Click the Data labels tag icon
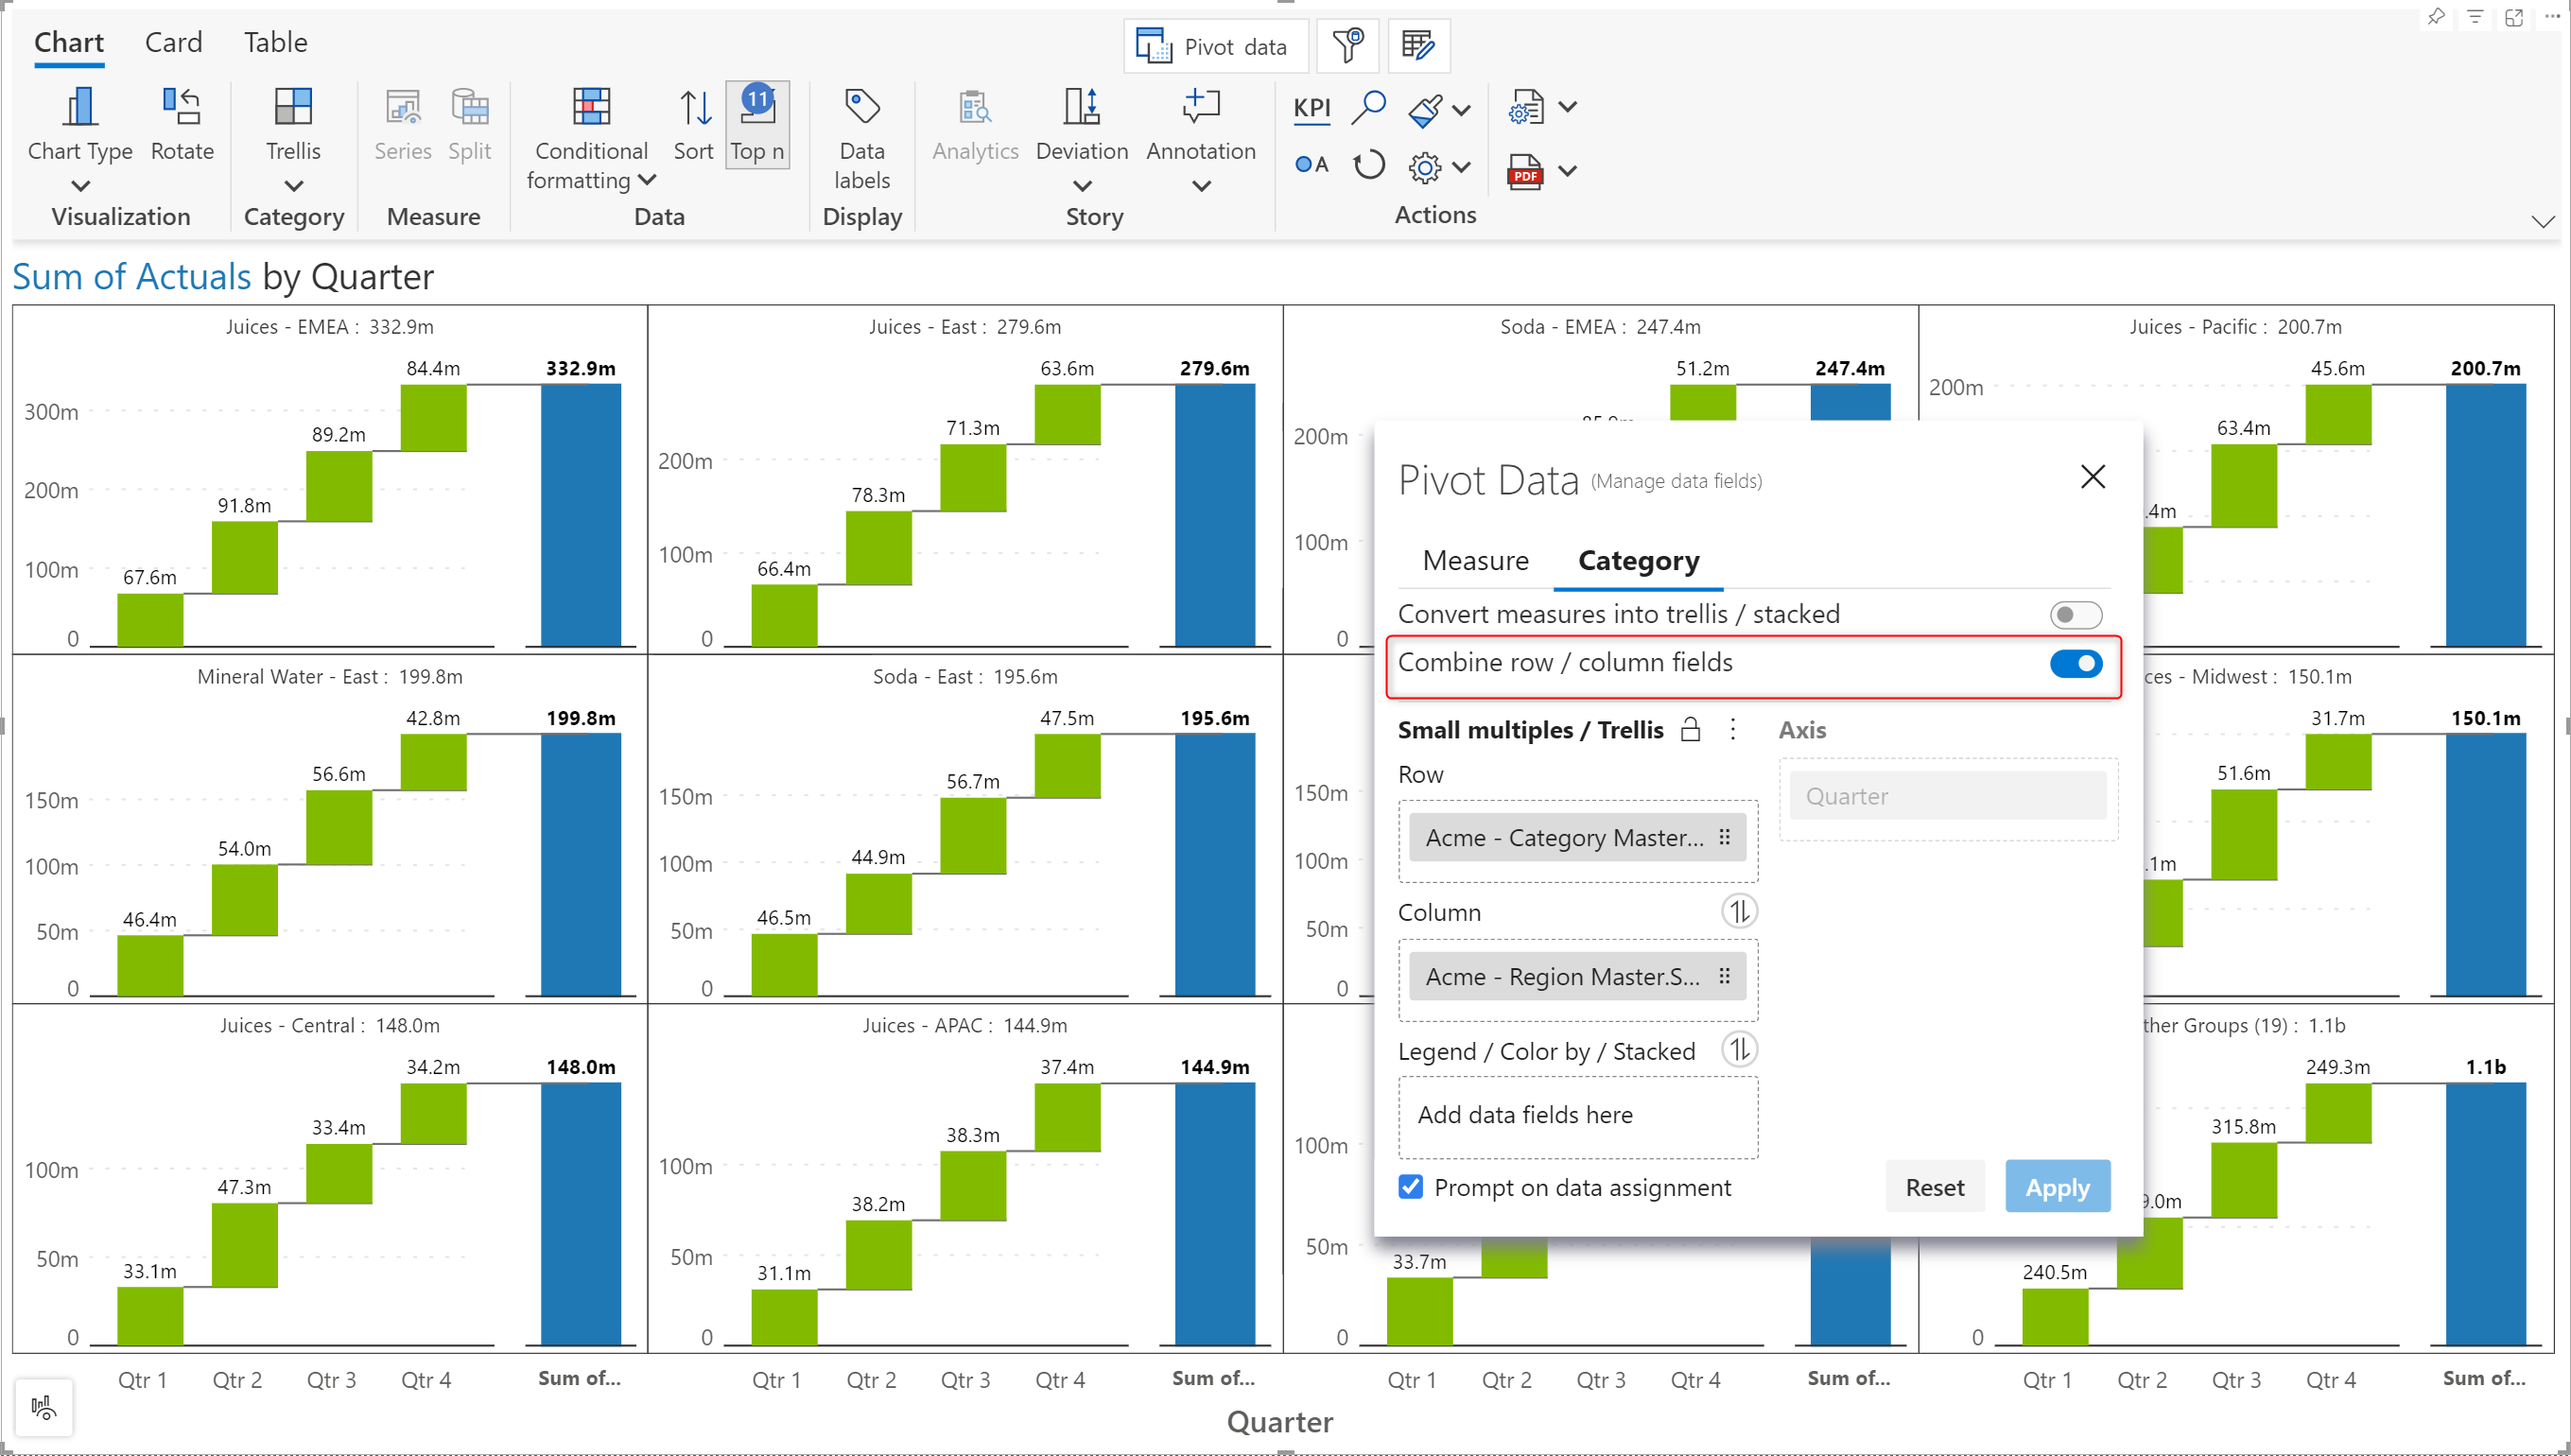This screenshot has height=1456, width=2571. coord(861,106)
